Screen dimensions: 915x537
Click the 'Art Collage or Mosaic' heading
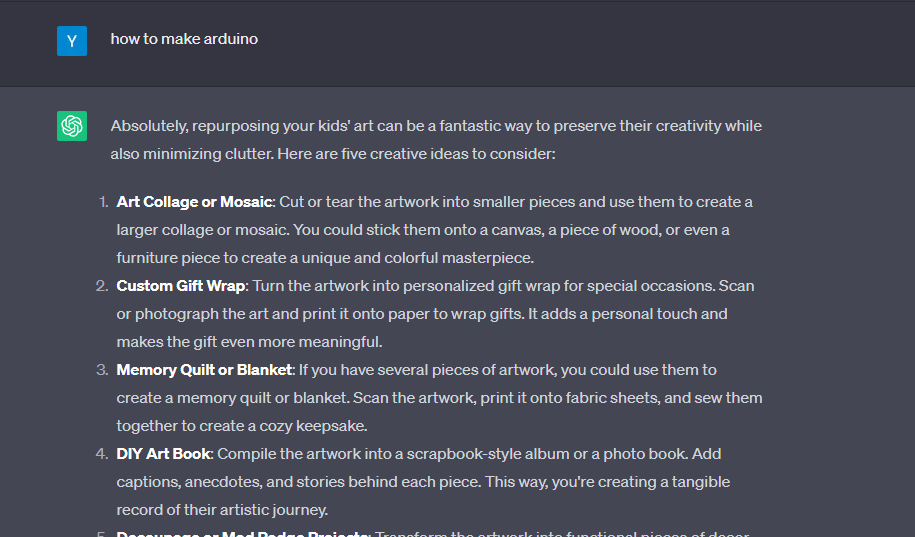pos(194,202)
